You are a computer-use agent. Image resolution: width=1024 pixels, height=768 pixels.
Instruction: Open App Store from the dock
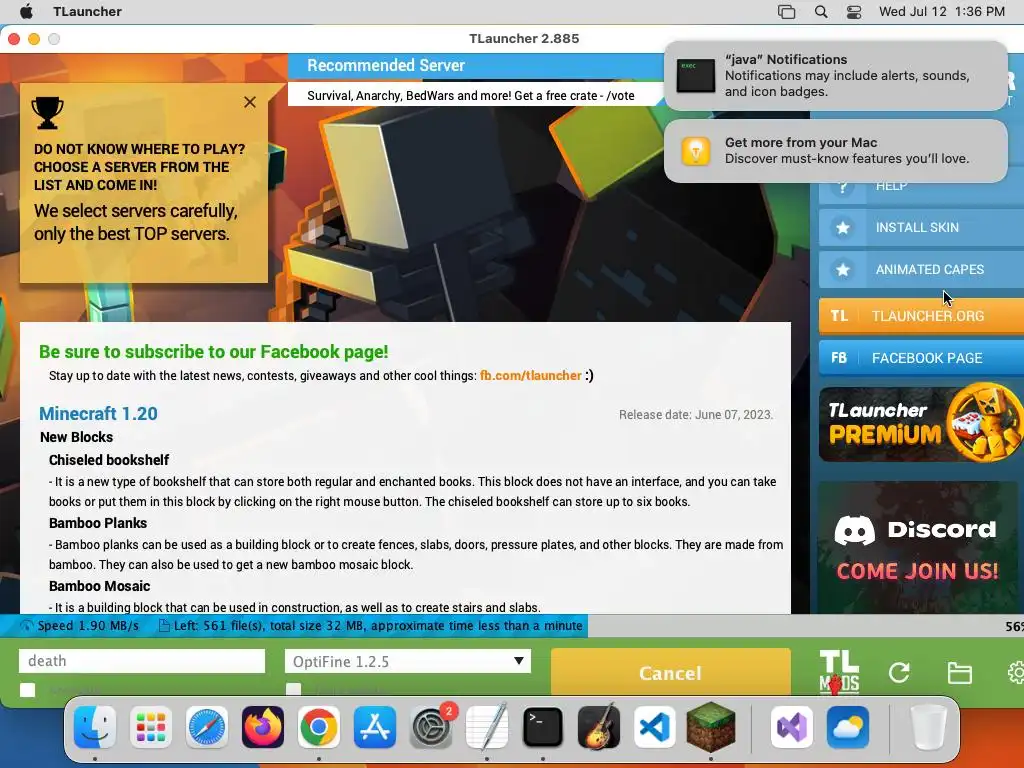pyautogui.click(x=375, y=727)
